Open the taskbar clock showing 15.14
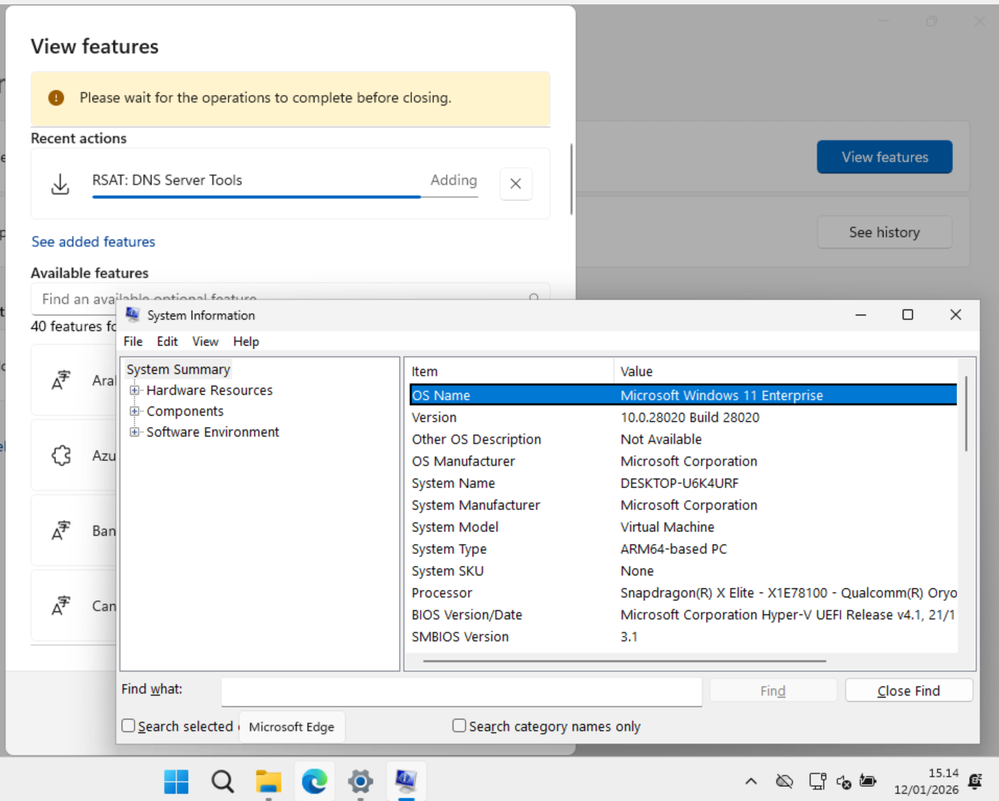 [x=926, y=781]
